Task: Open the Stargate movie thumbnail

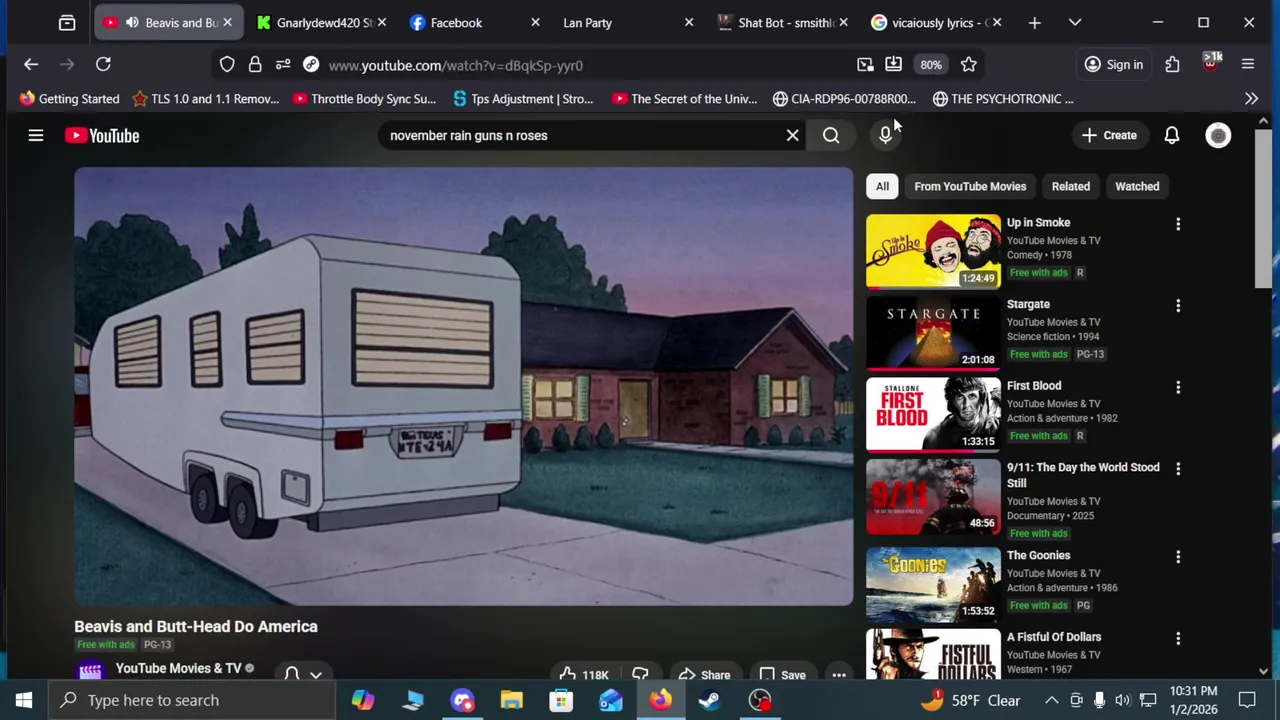Action: [933, 332]
